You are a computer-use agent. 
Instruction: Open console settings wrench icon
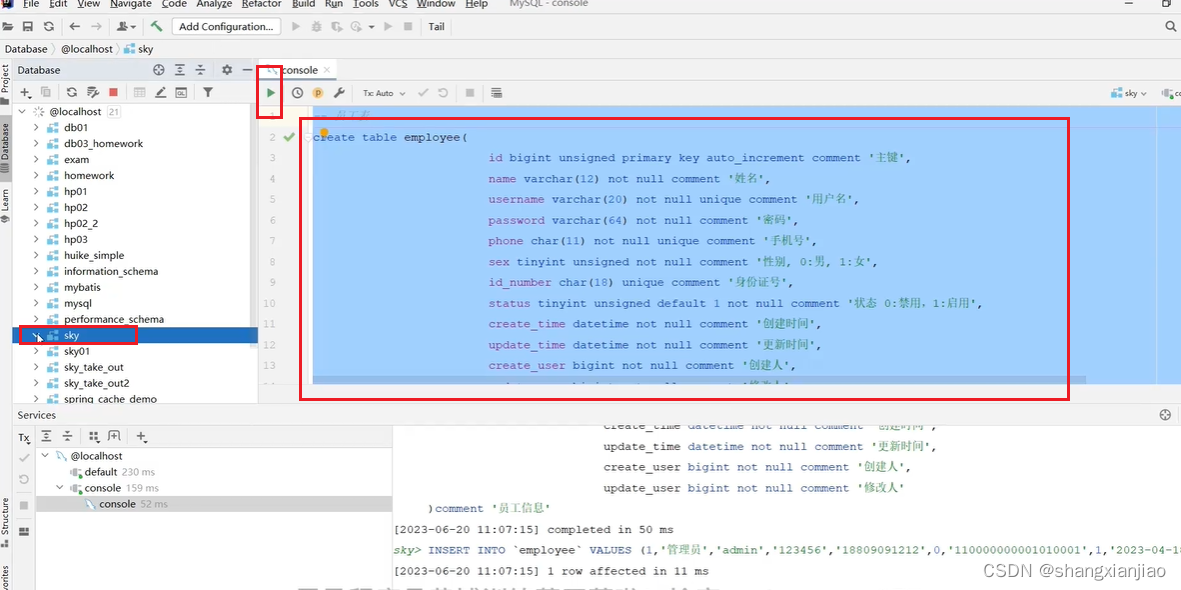(x=339, y=93)
